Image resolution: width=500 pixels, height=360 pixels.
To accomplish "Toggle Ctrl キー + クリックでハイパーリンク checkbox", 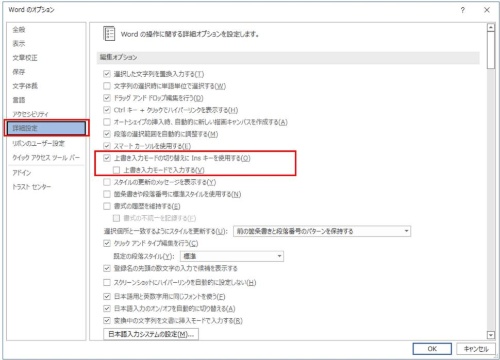I will (x=107, y=110).
